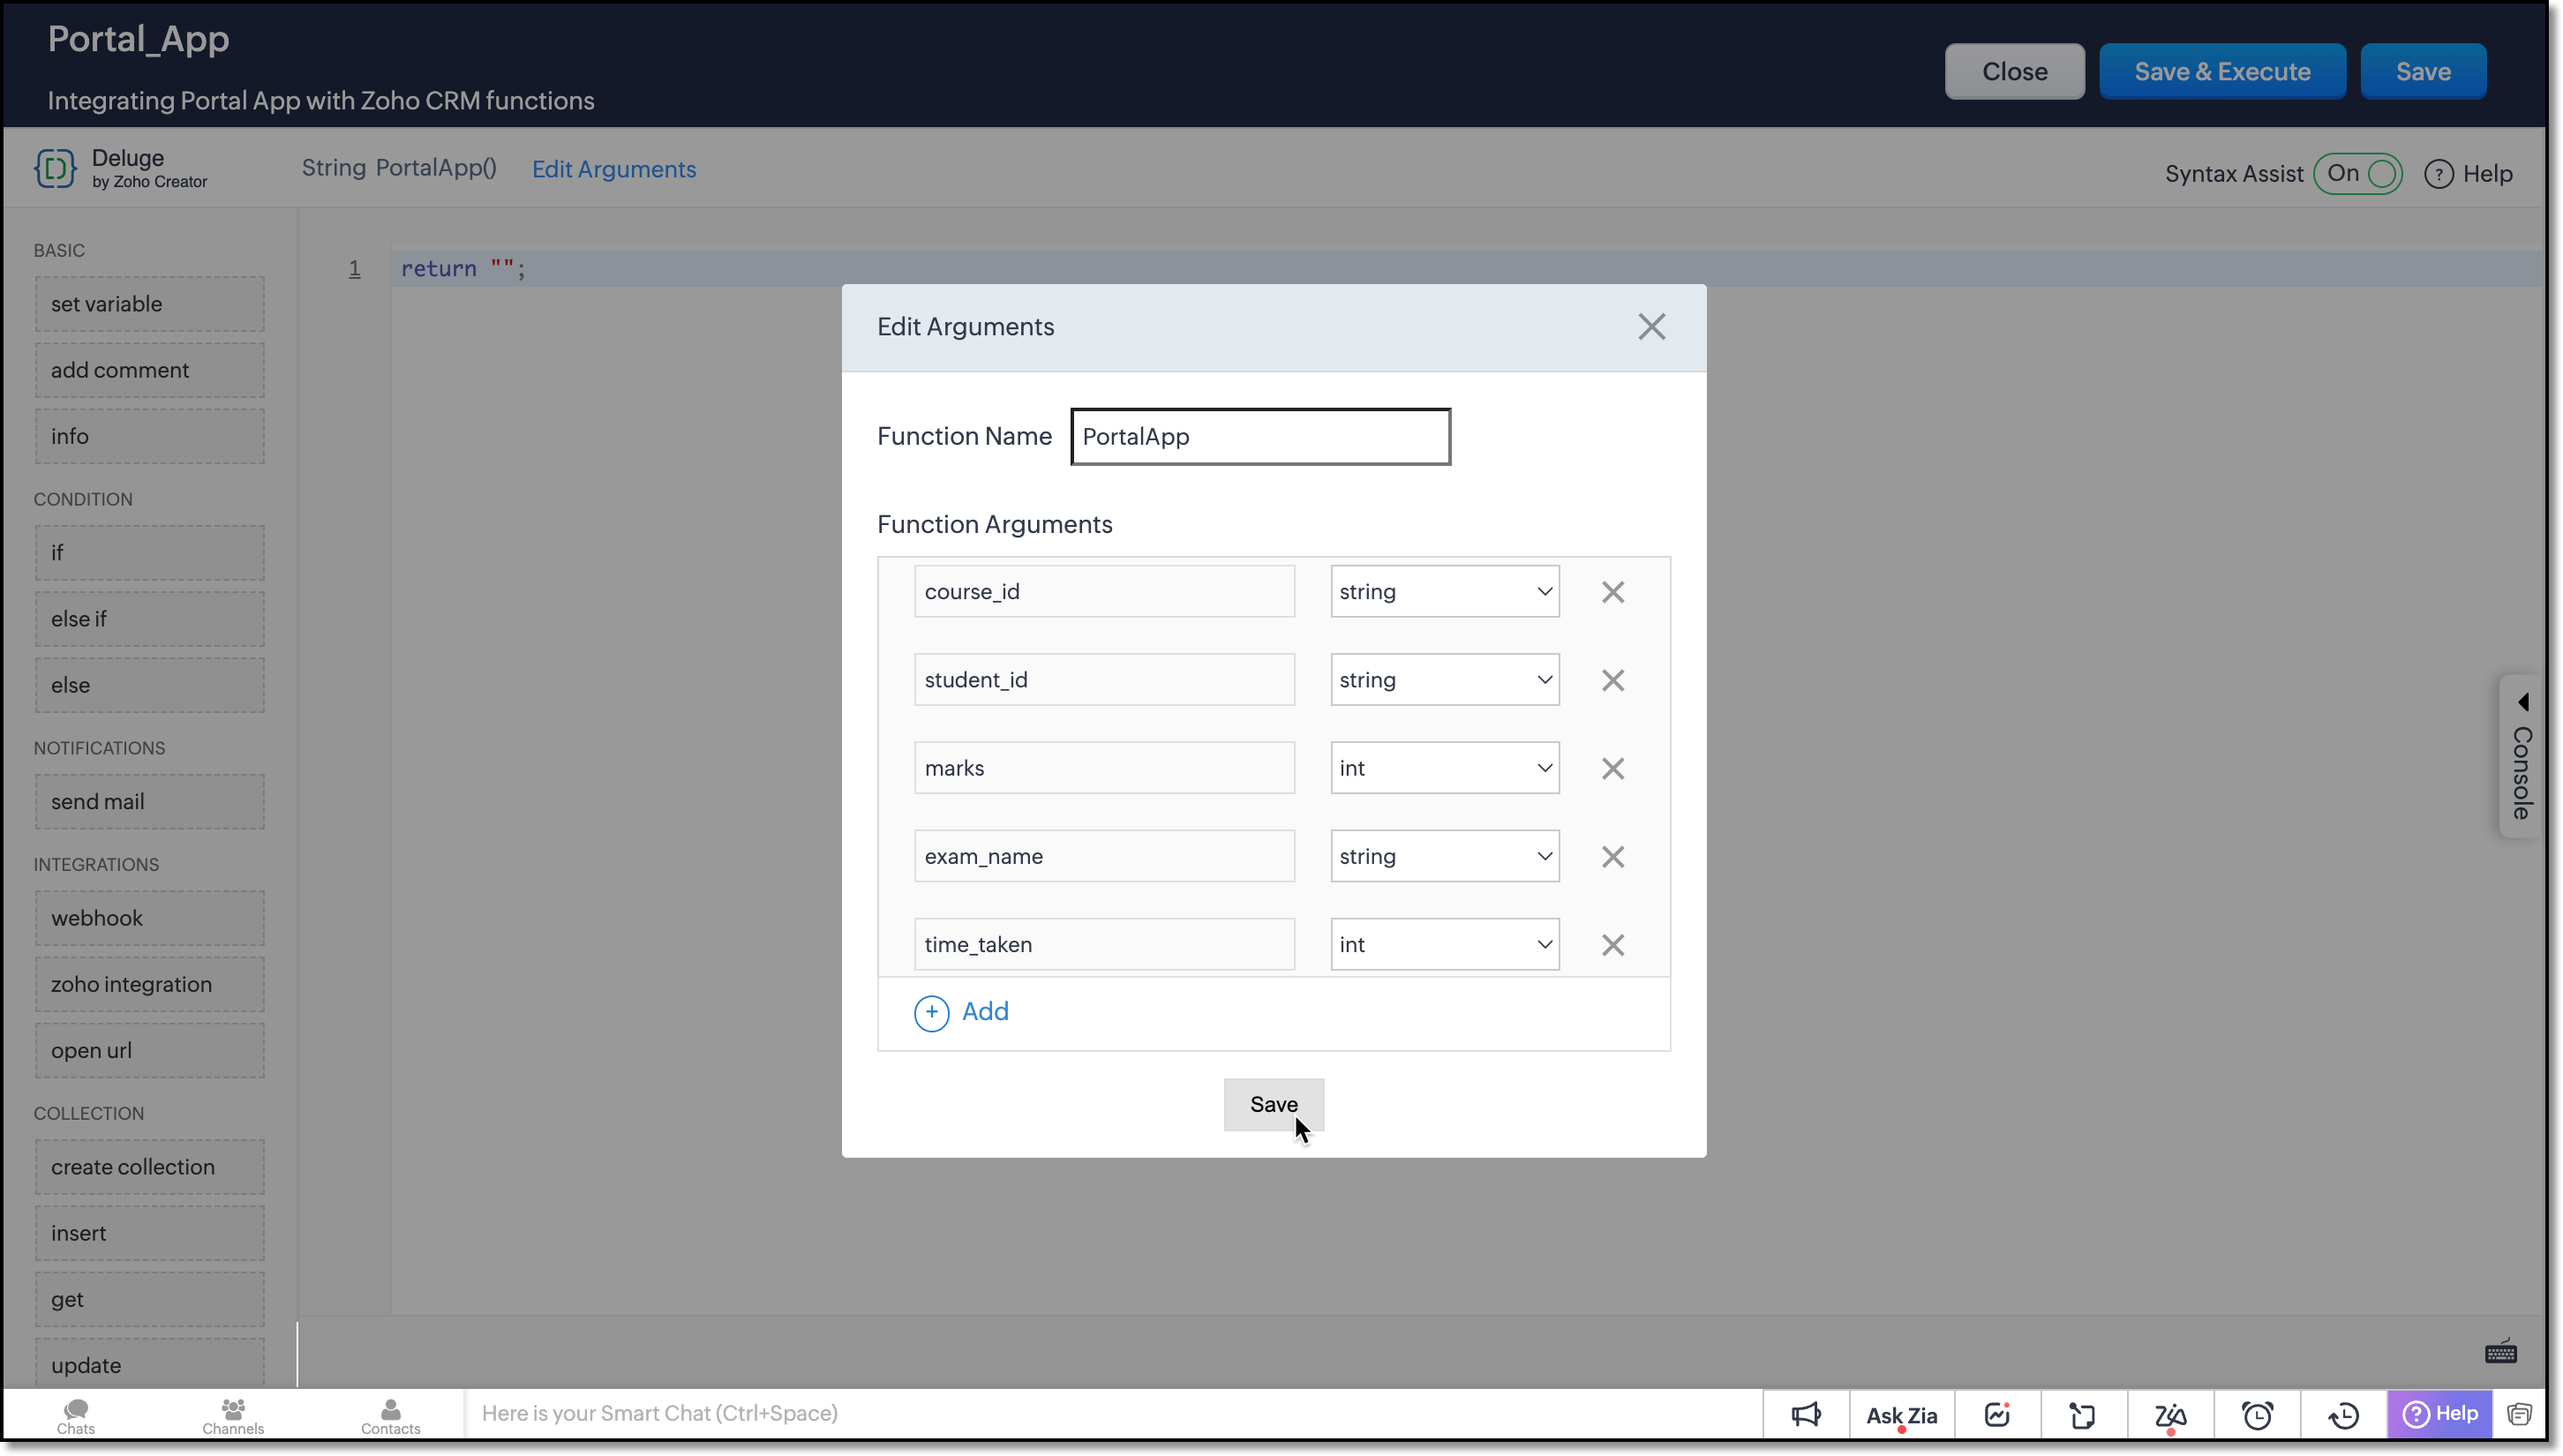This screenshot has height=1456, width=2563.
Task: Open the Zia notifications icon
Action: point(2170,1414)
